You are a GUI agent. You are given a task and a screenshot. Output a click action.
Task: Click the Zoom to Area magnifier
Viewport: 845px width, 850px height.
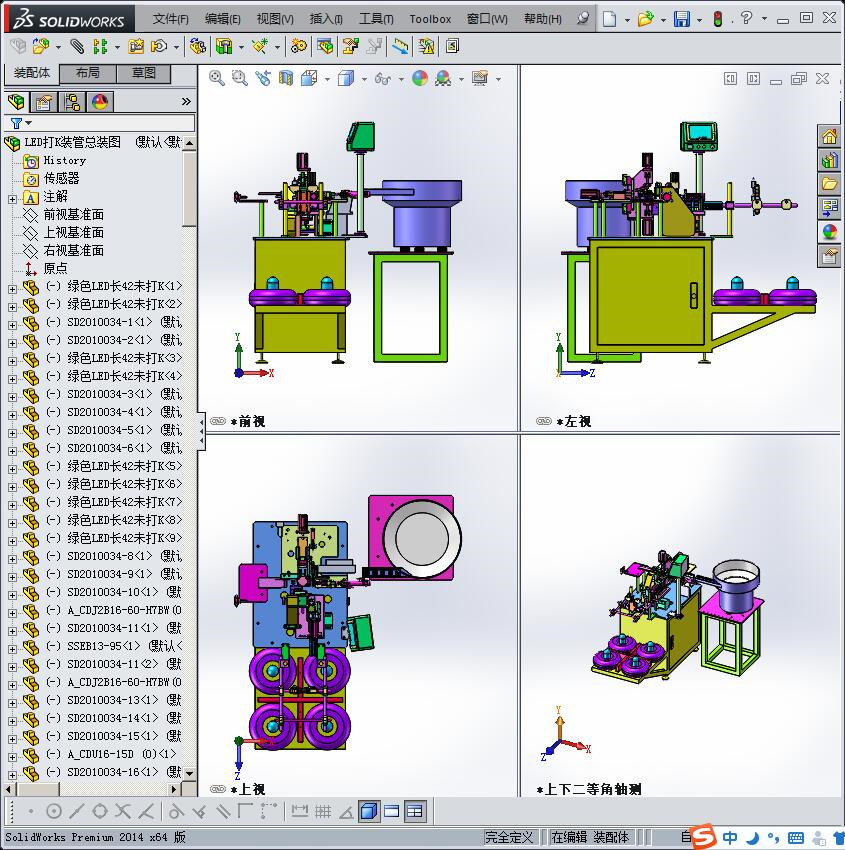coord(240,79)
